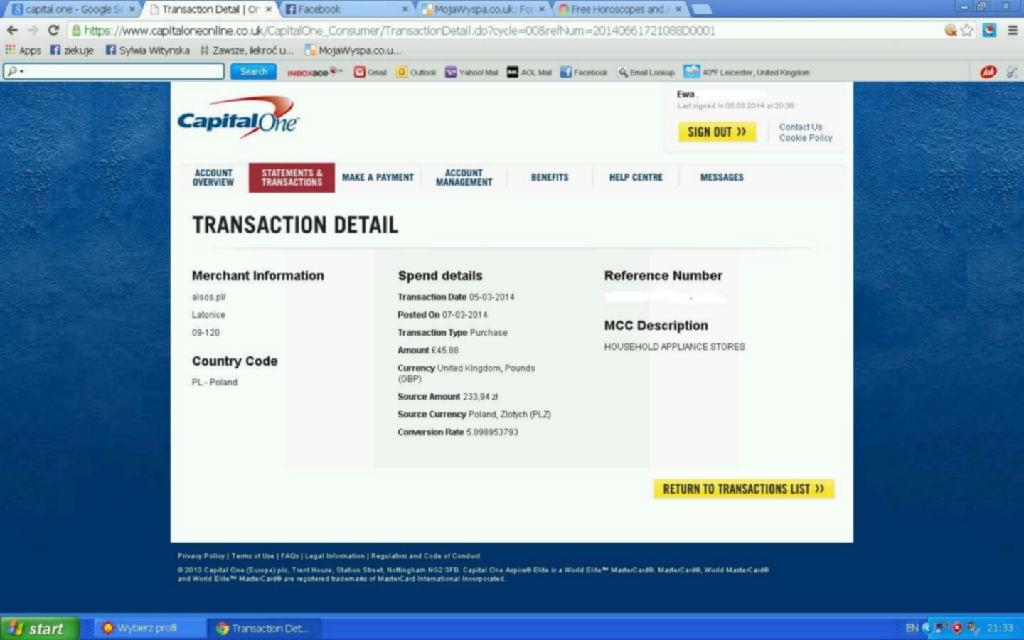
Task: Open the Terms of Use footer link
Action: 253,556
